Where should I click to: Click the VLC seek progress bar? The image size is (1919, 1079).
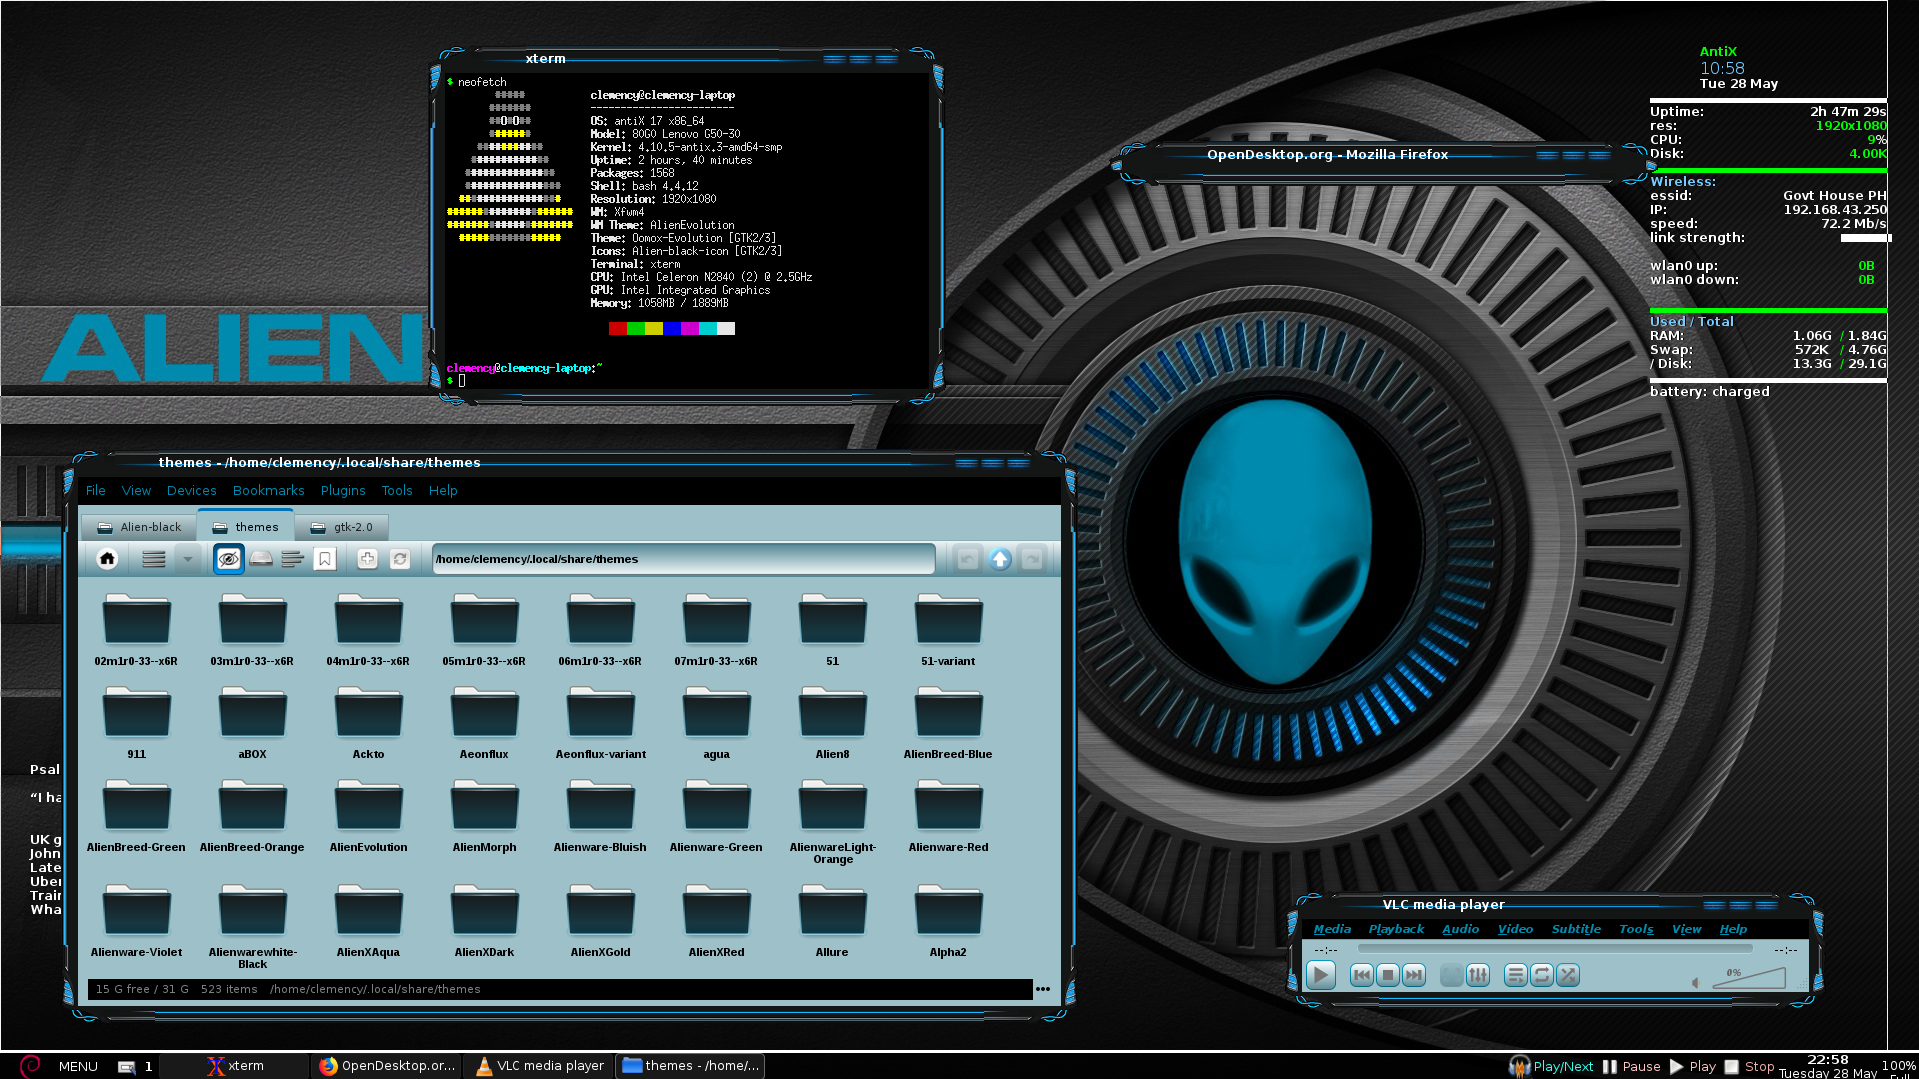(1555, 949)
